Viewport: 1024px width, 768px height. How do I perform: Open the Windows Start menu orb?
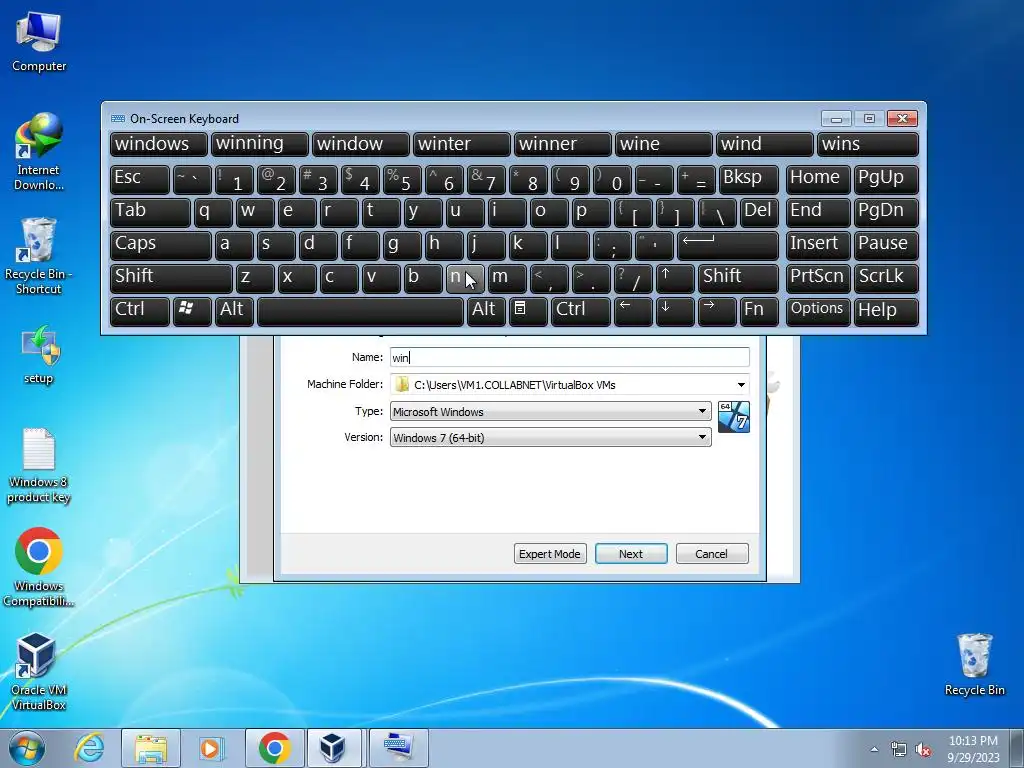pos(27,748)
